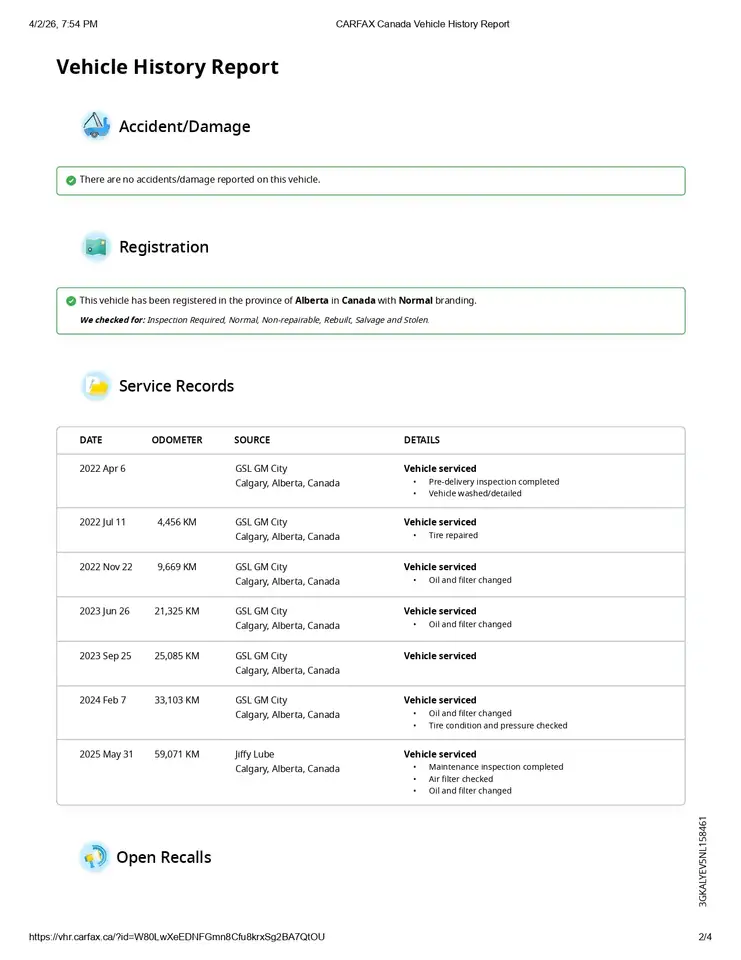Click the no accidents/damage reported message
Viewport: 741px width, 960px height.
pyautogui.click(x=200, y=179)
